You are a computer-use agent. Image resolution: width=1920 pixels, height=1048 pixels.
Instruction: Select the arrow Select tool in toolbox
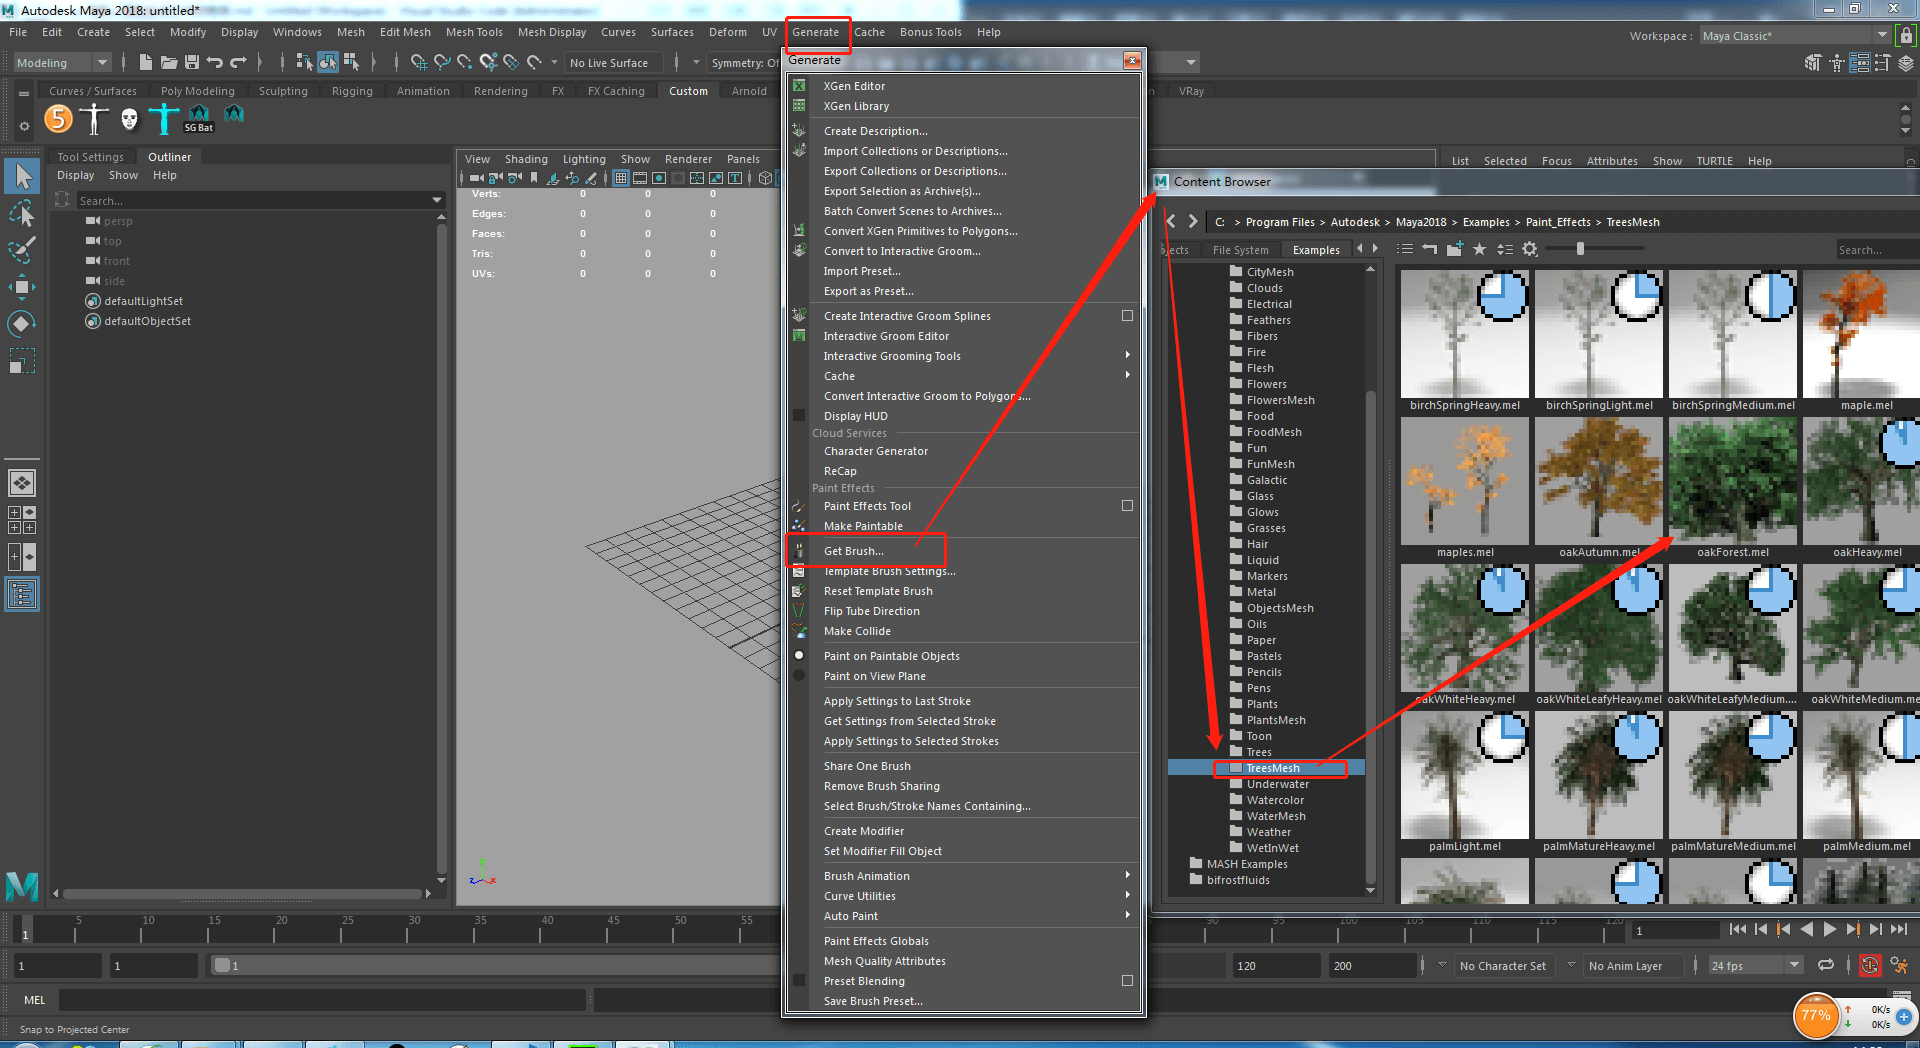coord(22,177)
